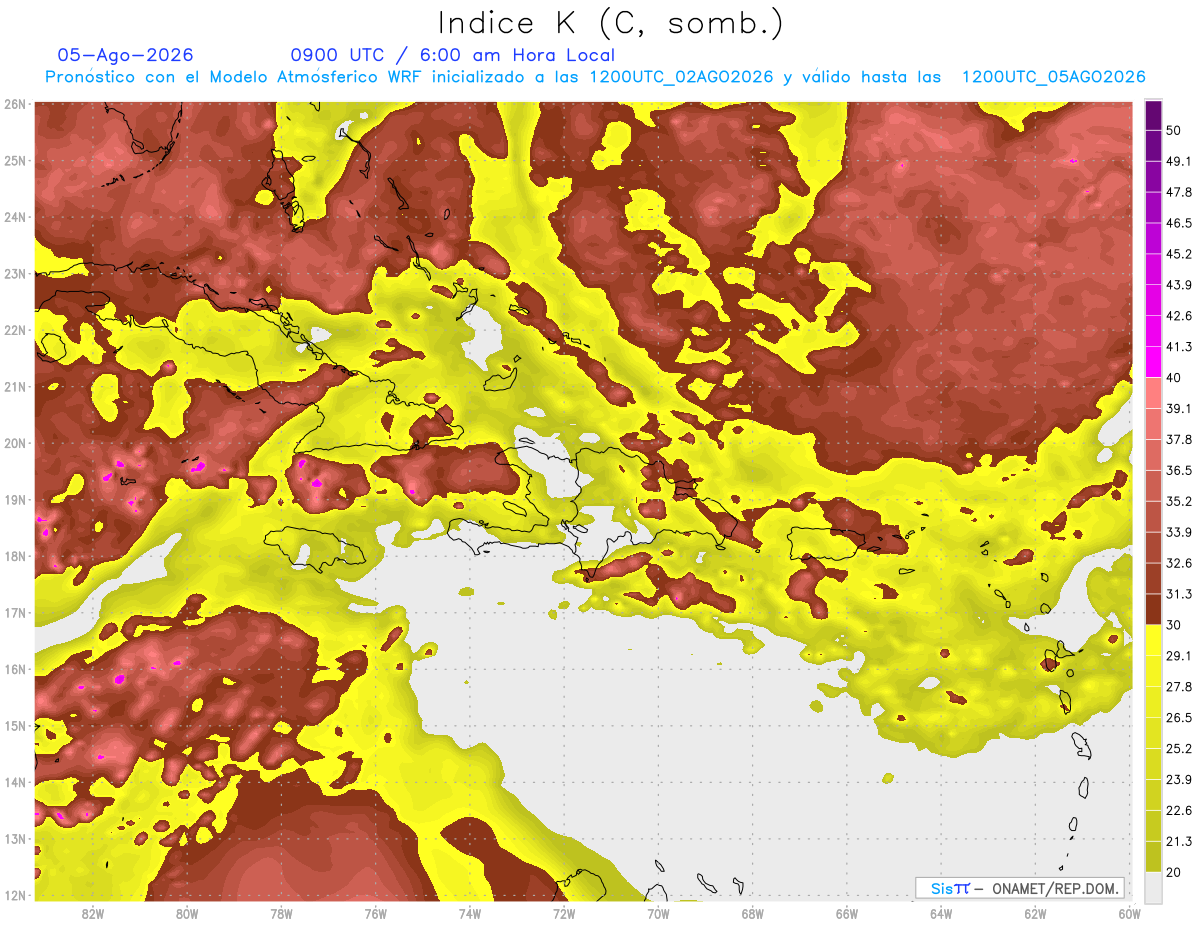The image size is (1200, 927).
Task: Click the '20N' latitude label
Action: pos(15,443)
